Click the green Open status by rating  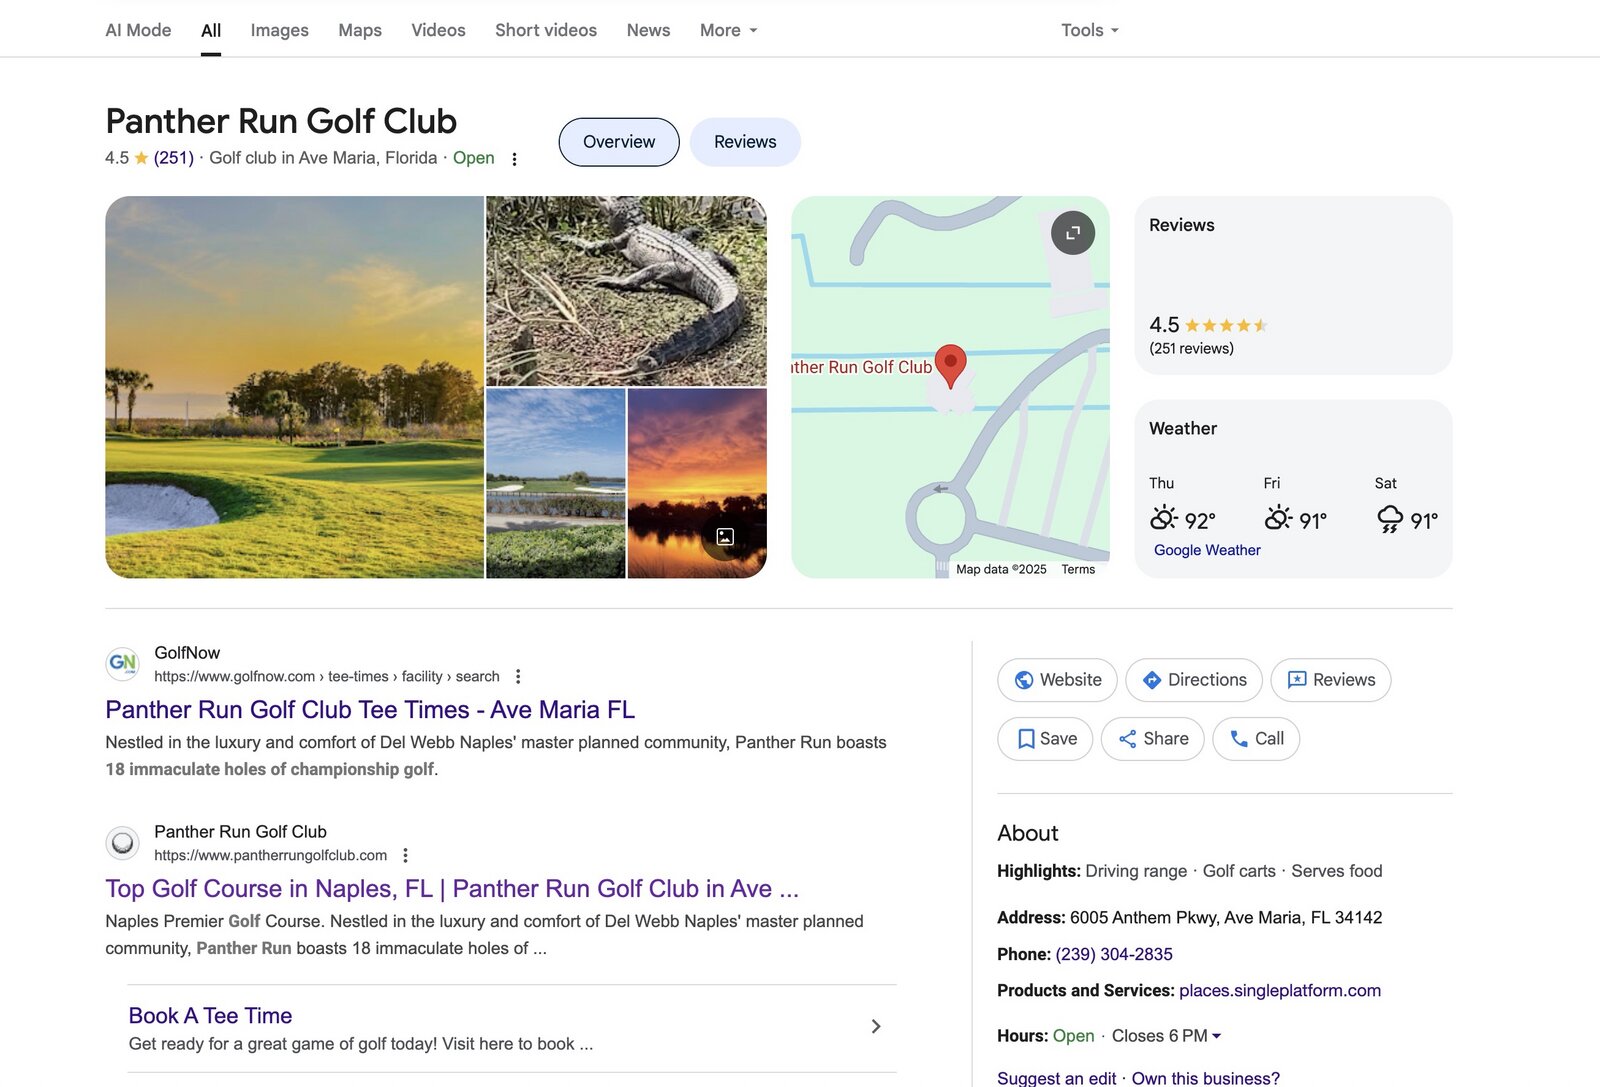pos(473,158)
